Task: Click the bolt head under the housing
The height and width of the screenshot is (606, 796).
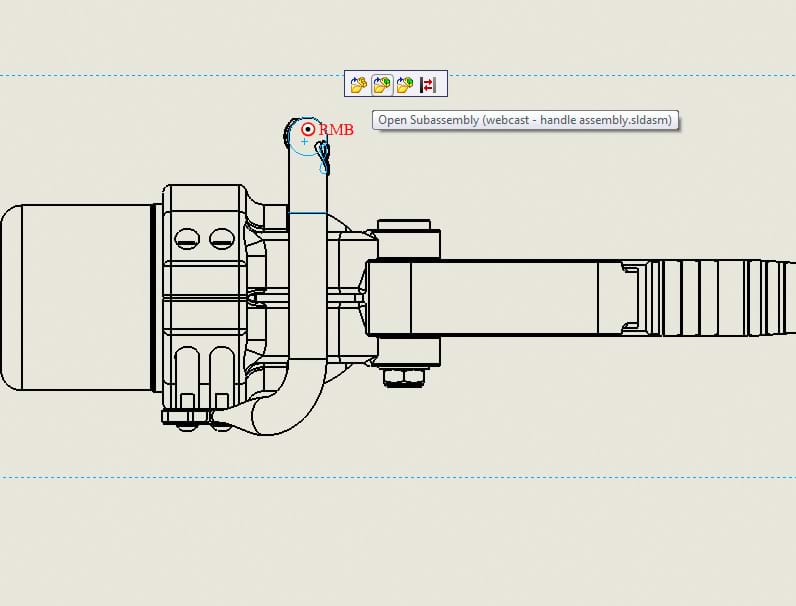Action: click(187, 416)
